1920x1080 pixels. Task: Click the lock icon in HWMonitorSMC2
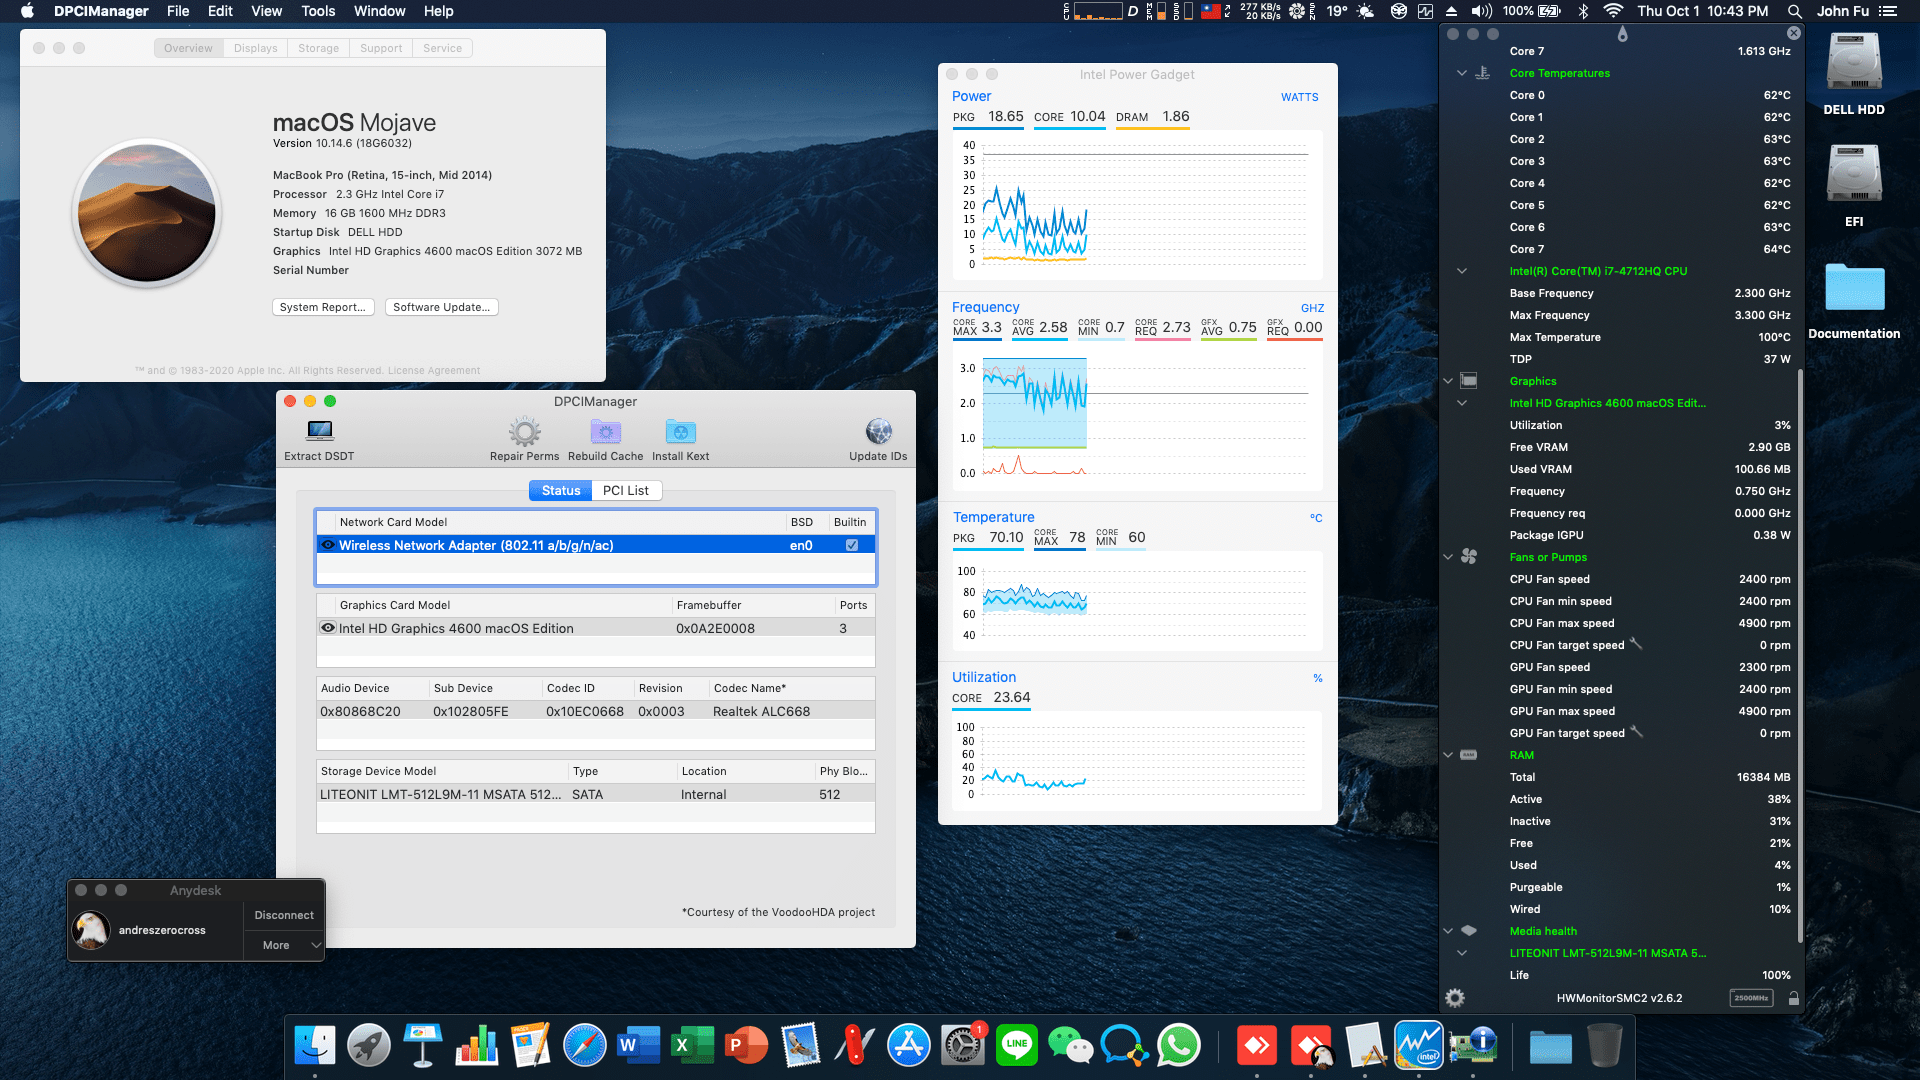click(x=1794, y=998)
